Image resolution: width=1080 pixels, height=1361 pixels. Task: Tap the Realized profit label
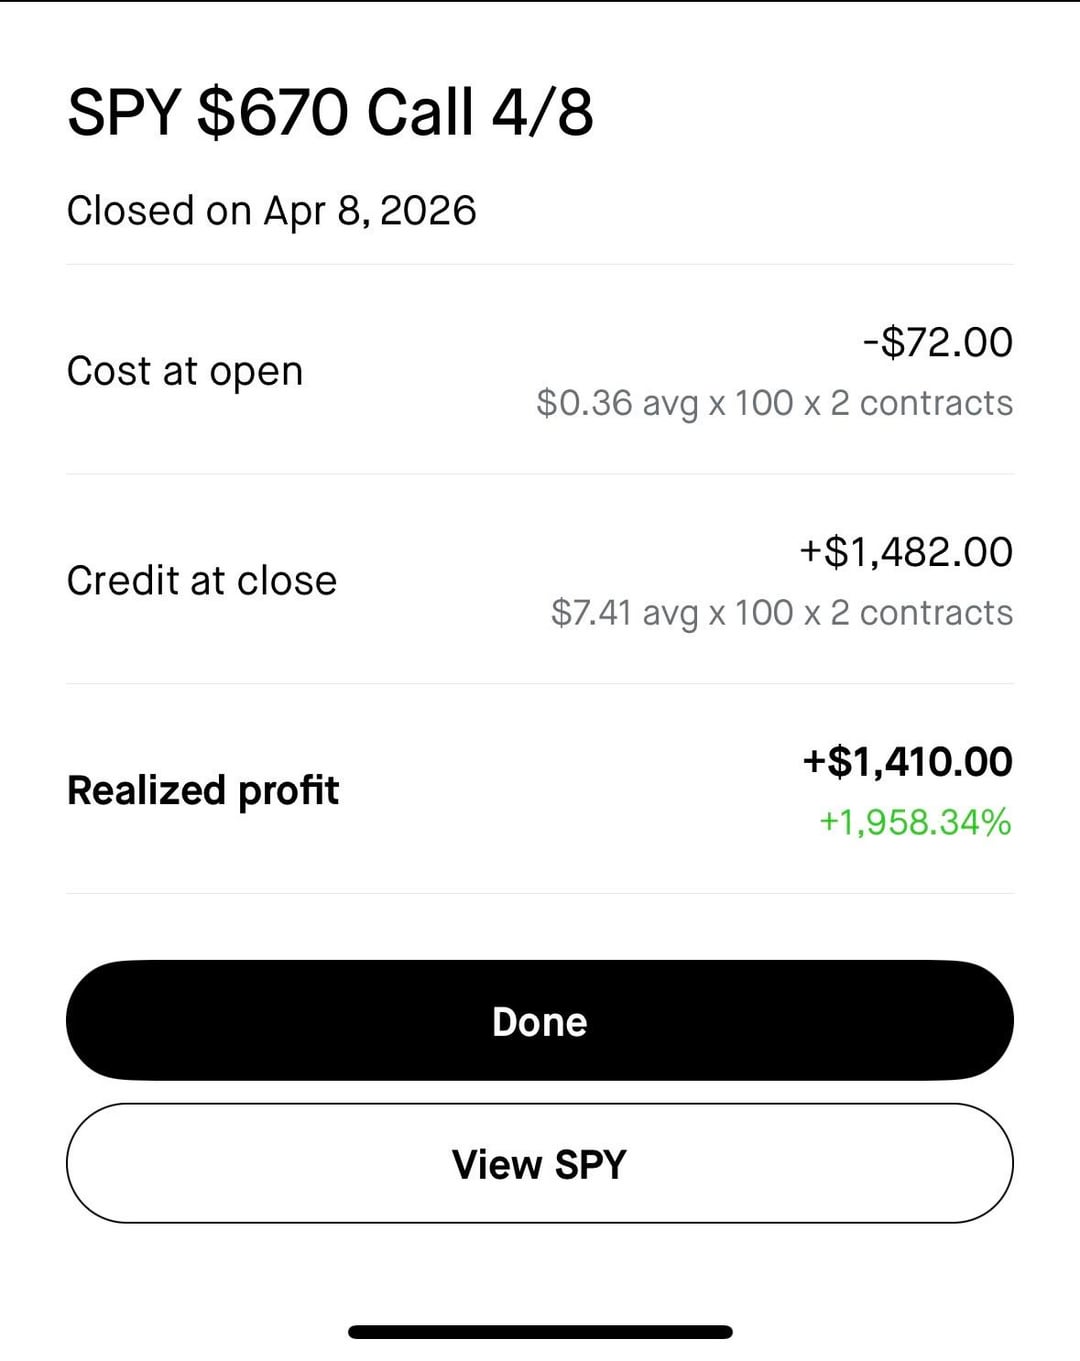point(202,790)
